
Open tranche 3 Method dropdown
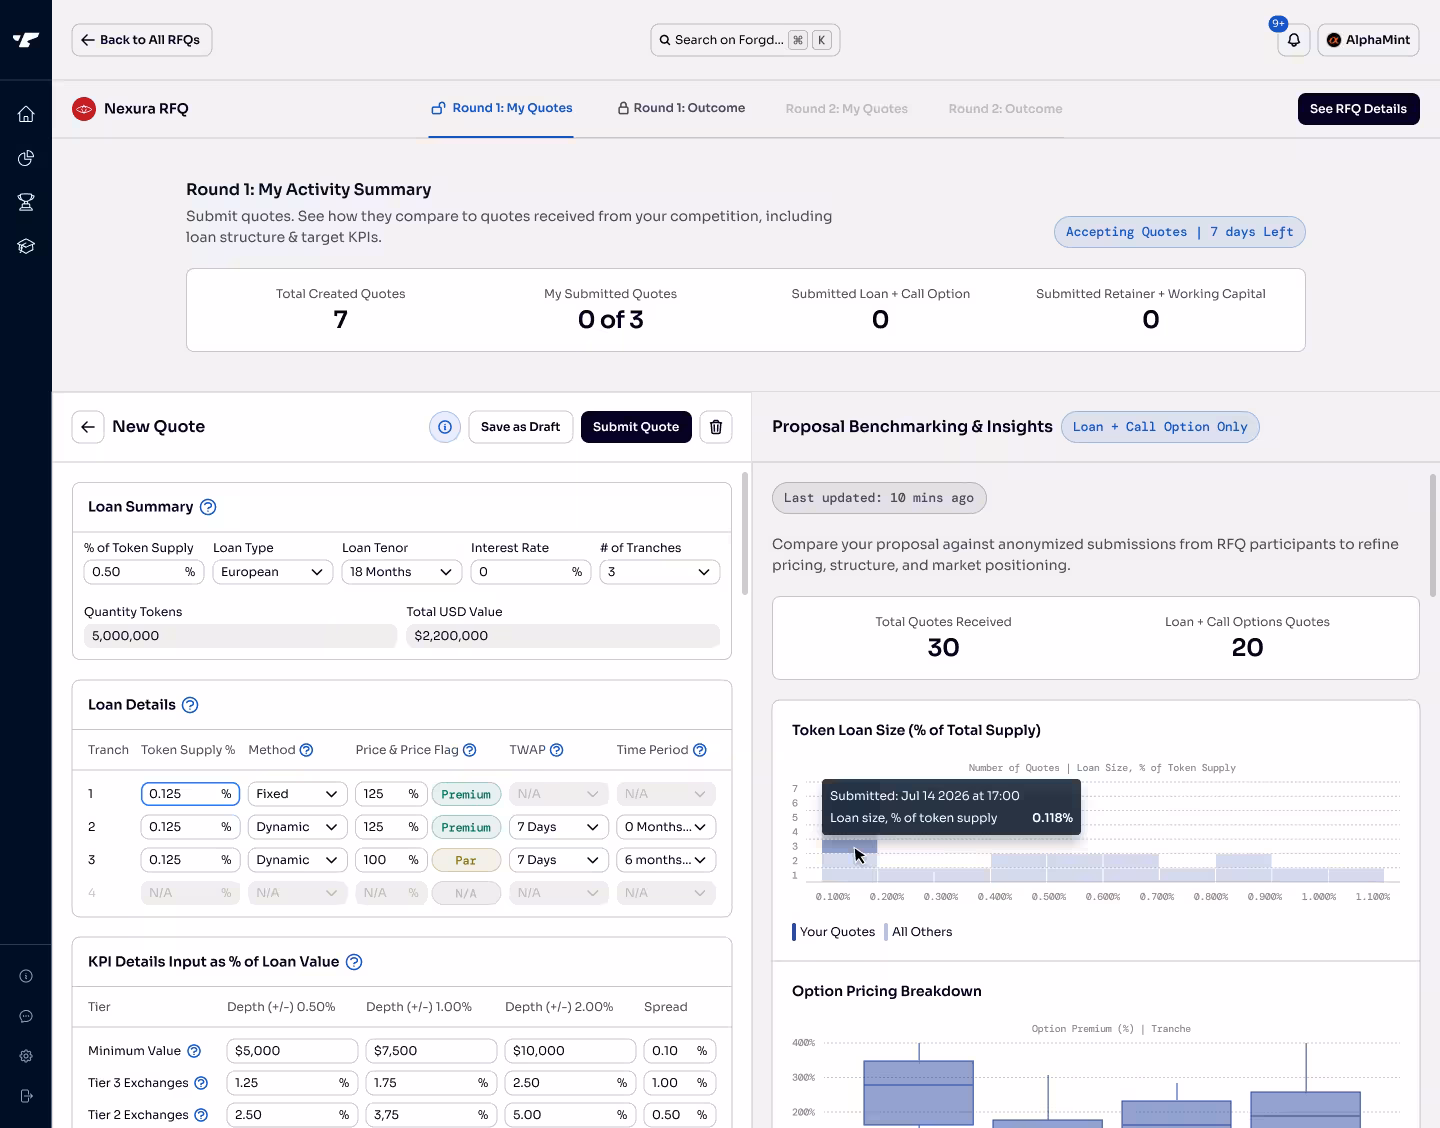pyautogui.click(x=297, y=860)
